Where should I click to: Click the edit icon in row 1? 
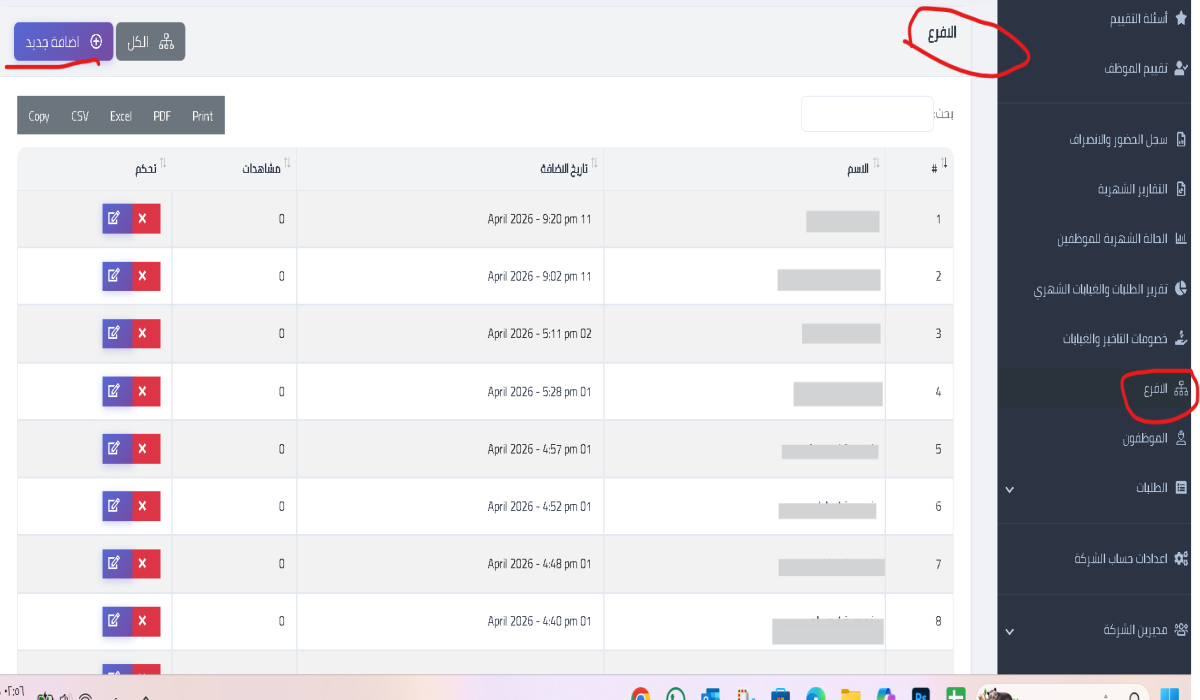point(116,219)
